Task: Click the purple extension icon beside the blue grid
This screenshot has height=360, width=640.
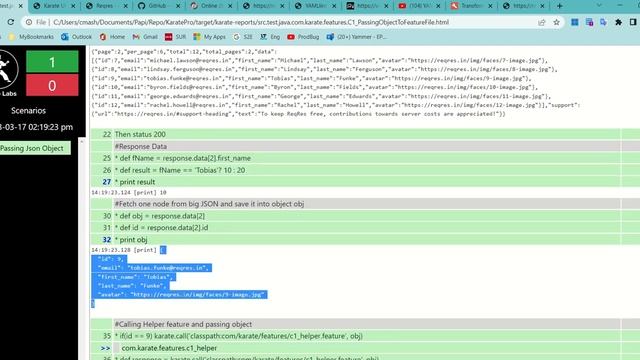Action: point(589,22)
